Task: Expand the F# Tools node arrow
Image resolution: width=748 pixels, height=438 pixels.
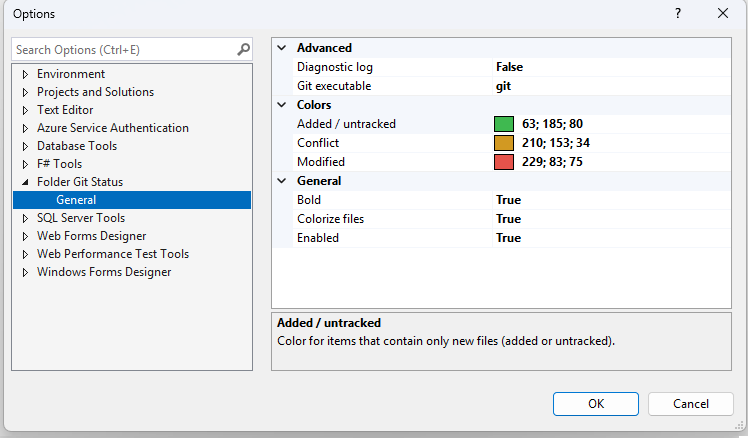Action: tap(25, 165)
